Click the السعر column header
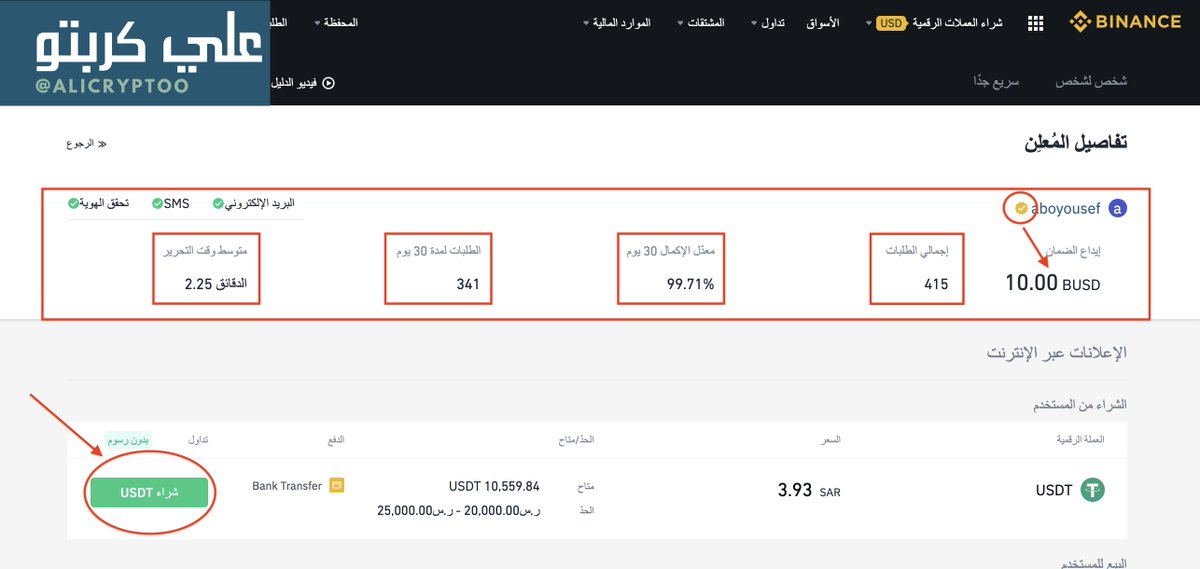The image size is (1200, 569). [831, 440]
